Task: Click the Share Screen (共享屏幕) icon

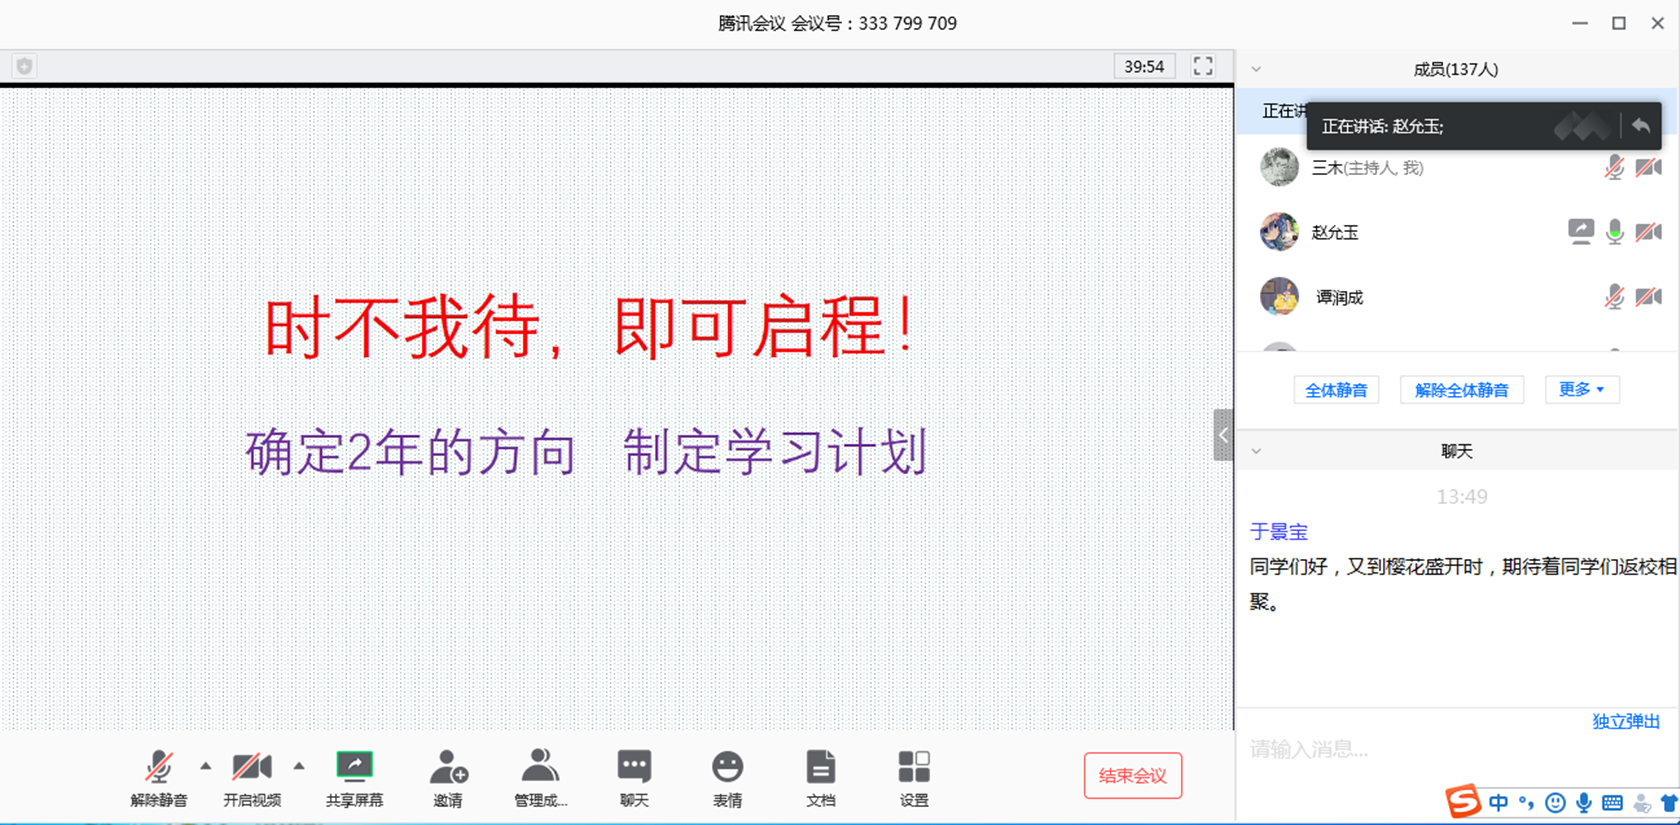Action: (x=354, y=768)
